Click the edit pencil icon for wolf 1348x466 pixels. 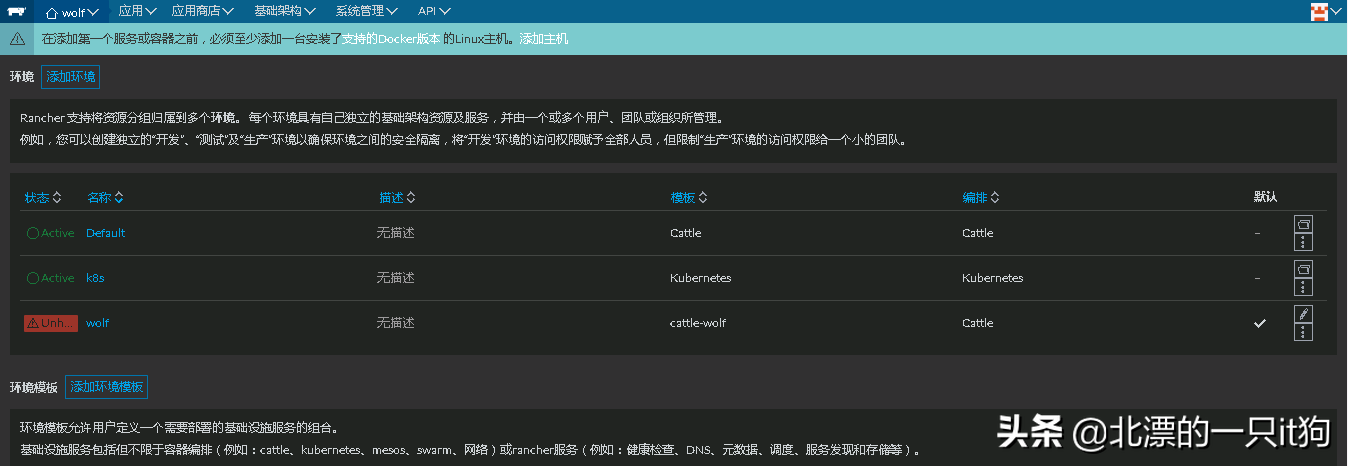[x=1303, y=314]
